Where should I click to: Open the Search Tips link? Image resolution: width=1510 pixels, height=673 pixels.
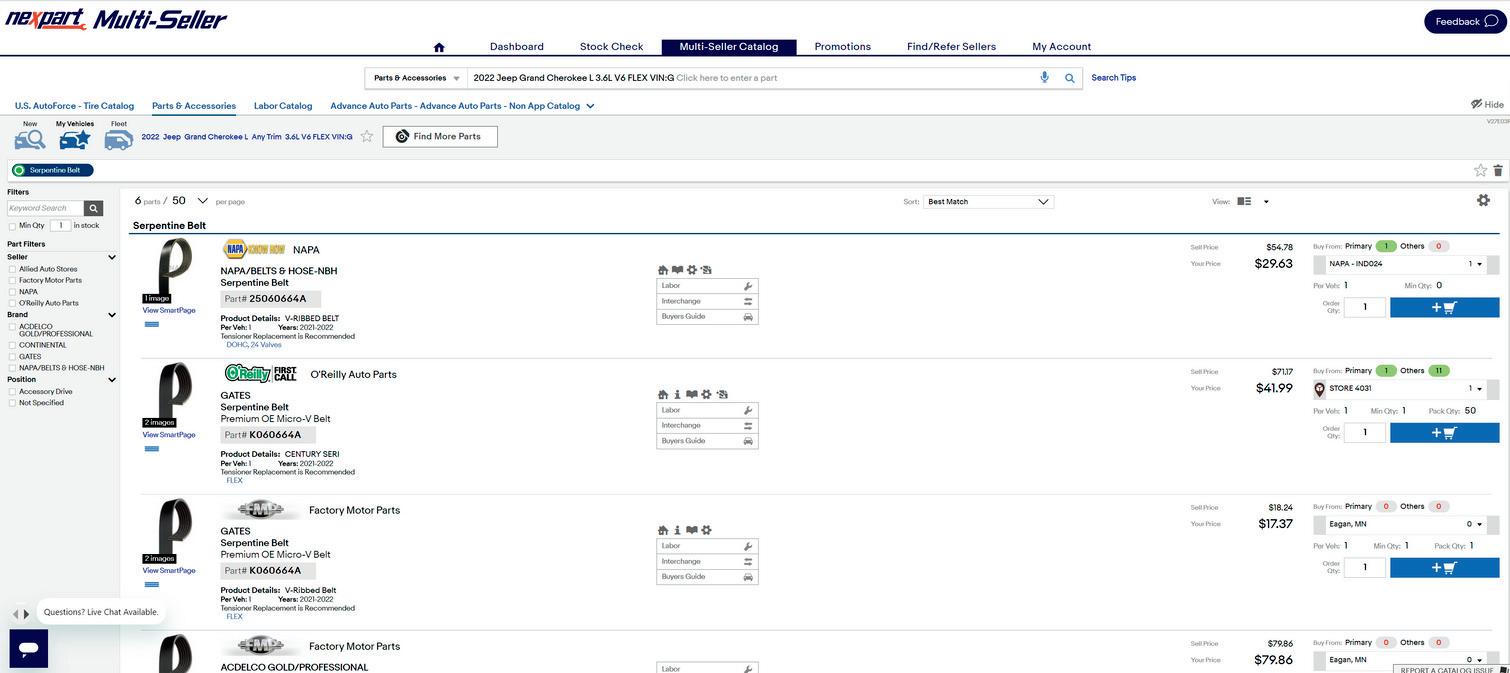pyautogui.click(x=1113, y=78)
